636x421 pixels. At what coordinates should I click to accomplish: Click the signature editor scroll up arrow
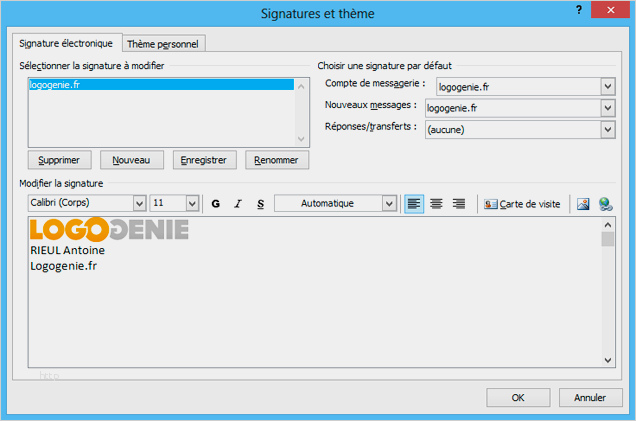click(608, 224)
